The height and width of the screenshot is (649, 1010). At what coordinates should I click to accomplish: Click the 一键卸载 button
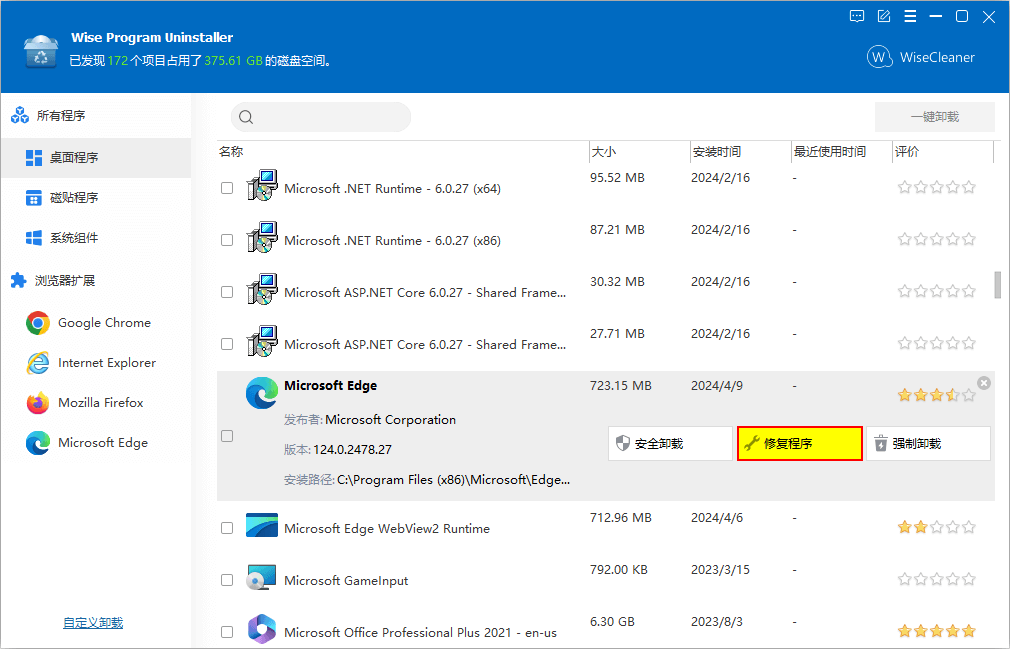click(935, 117)
